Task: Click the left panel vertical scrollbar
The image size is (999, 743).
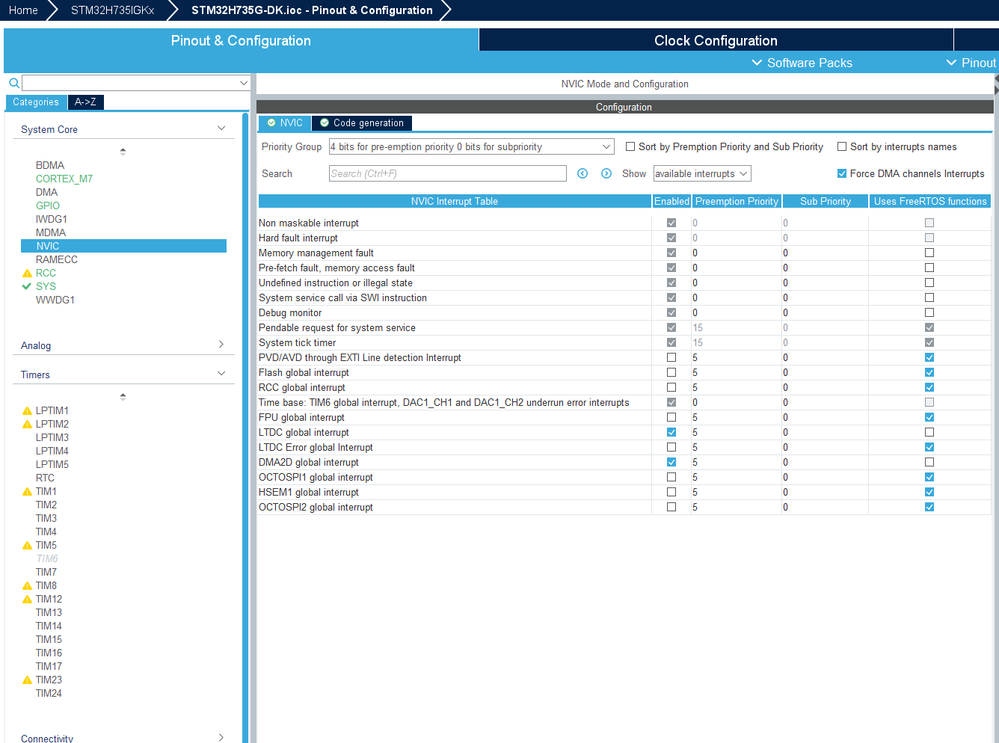Action: tap(245, 427)
